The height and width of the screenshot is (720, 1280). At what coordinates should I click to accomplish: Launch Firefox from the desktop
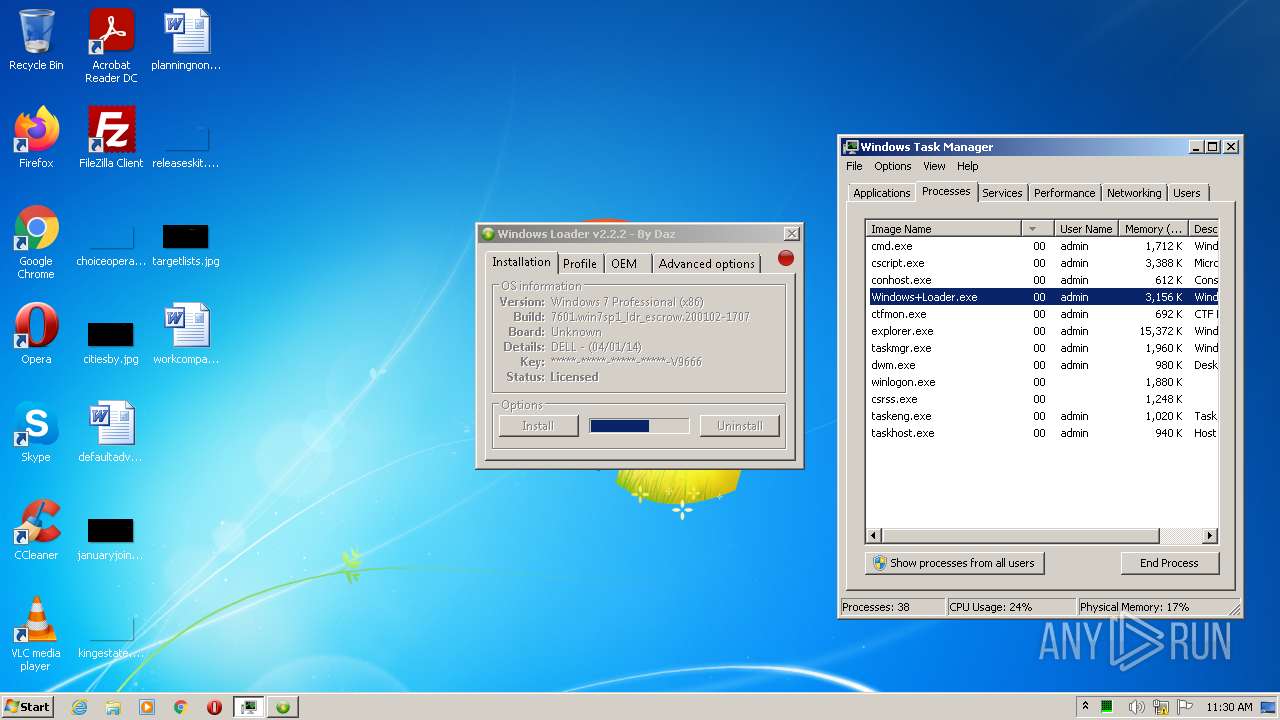pos(36,138)
